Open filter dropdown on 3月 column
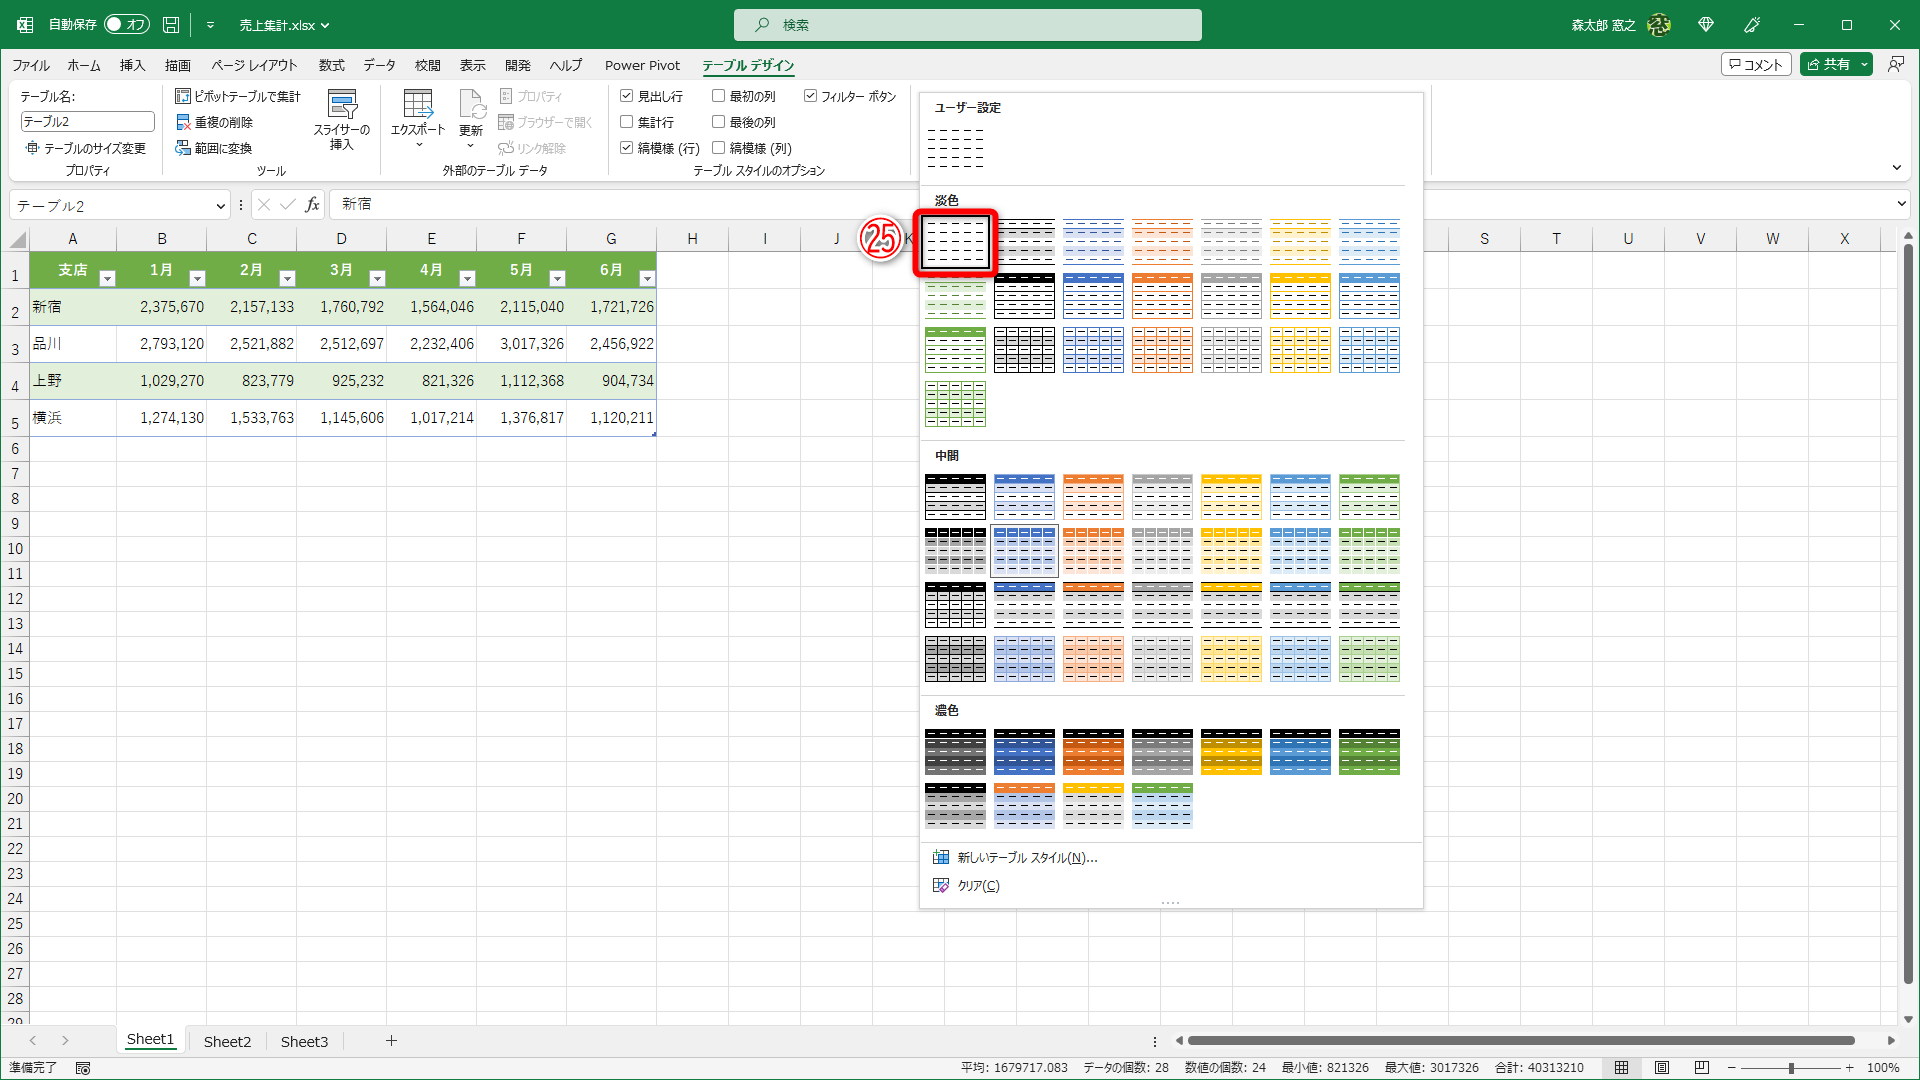Image resolution: width=1920 pixels, height=1080 pixels. 377,279
